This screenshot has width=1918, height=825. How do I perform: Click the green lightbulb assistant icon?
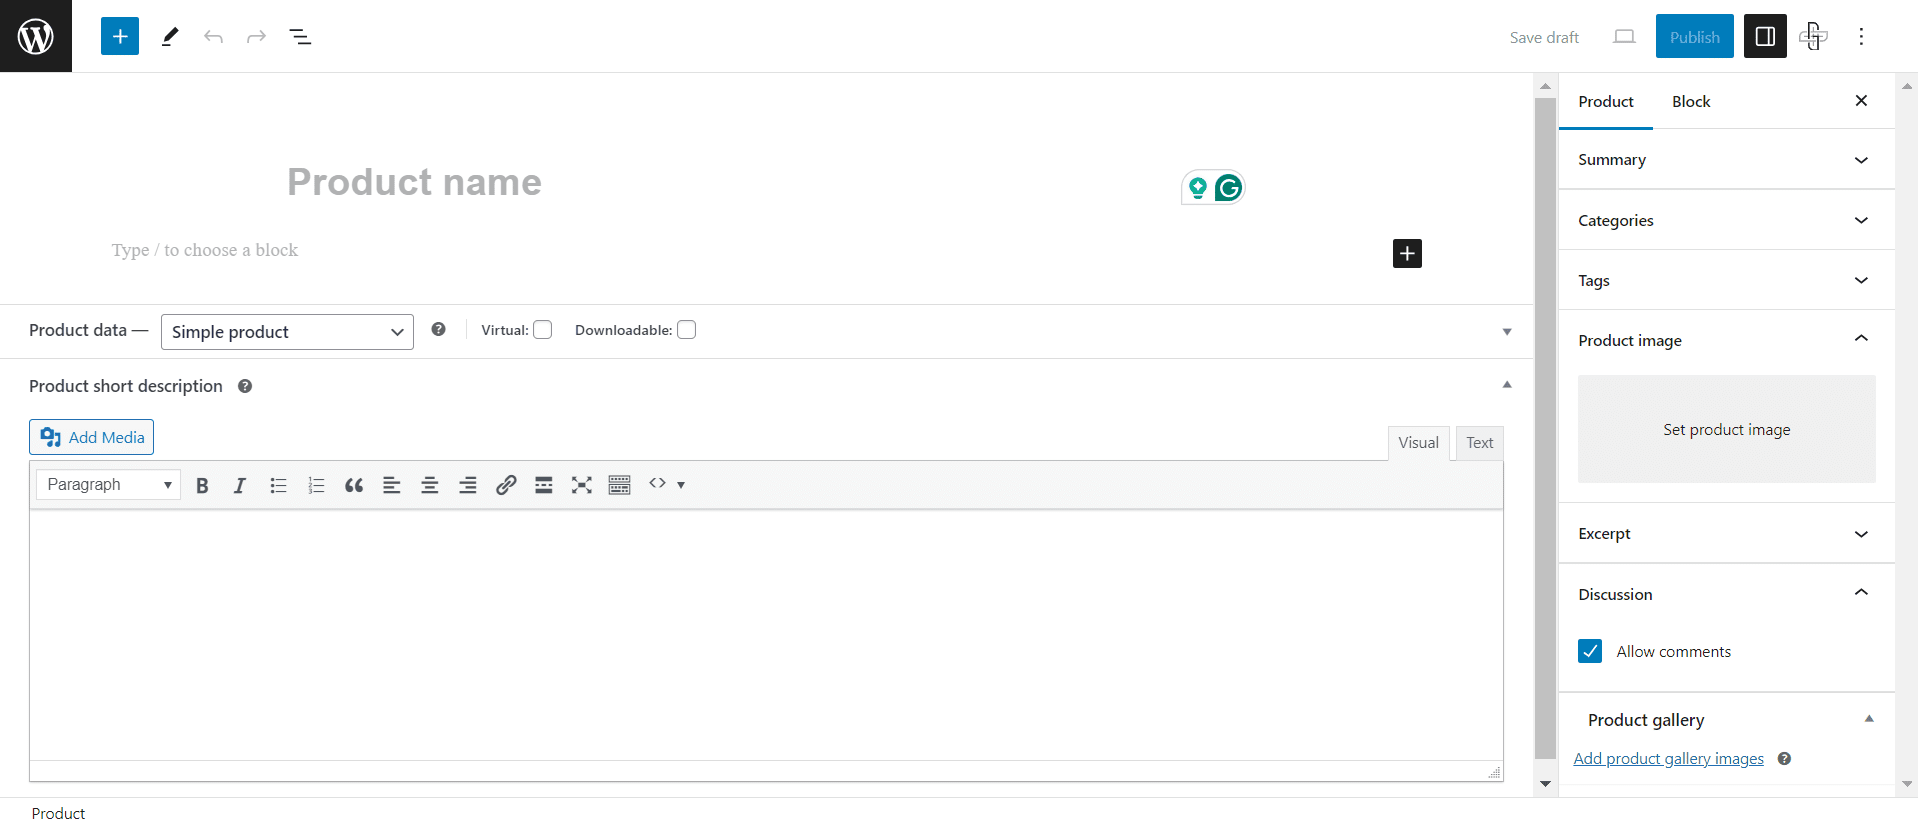[1197, 188]
